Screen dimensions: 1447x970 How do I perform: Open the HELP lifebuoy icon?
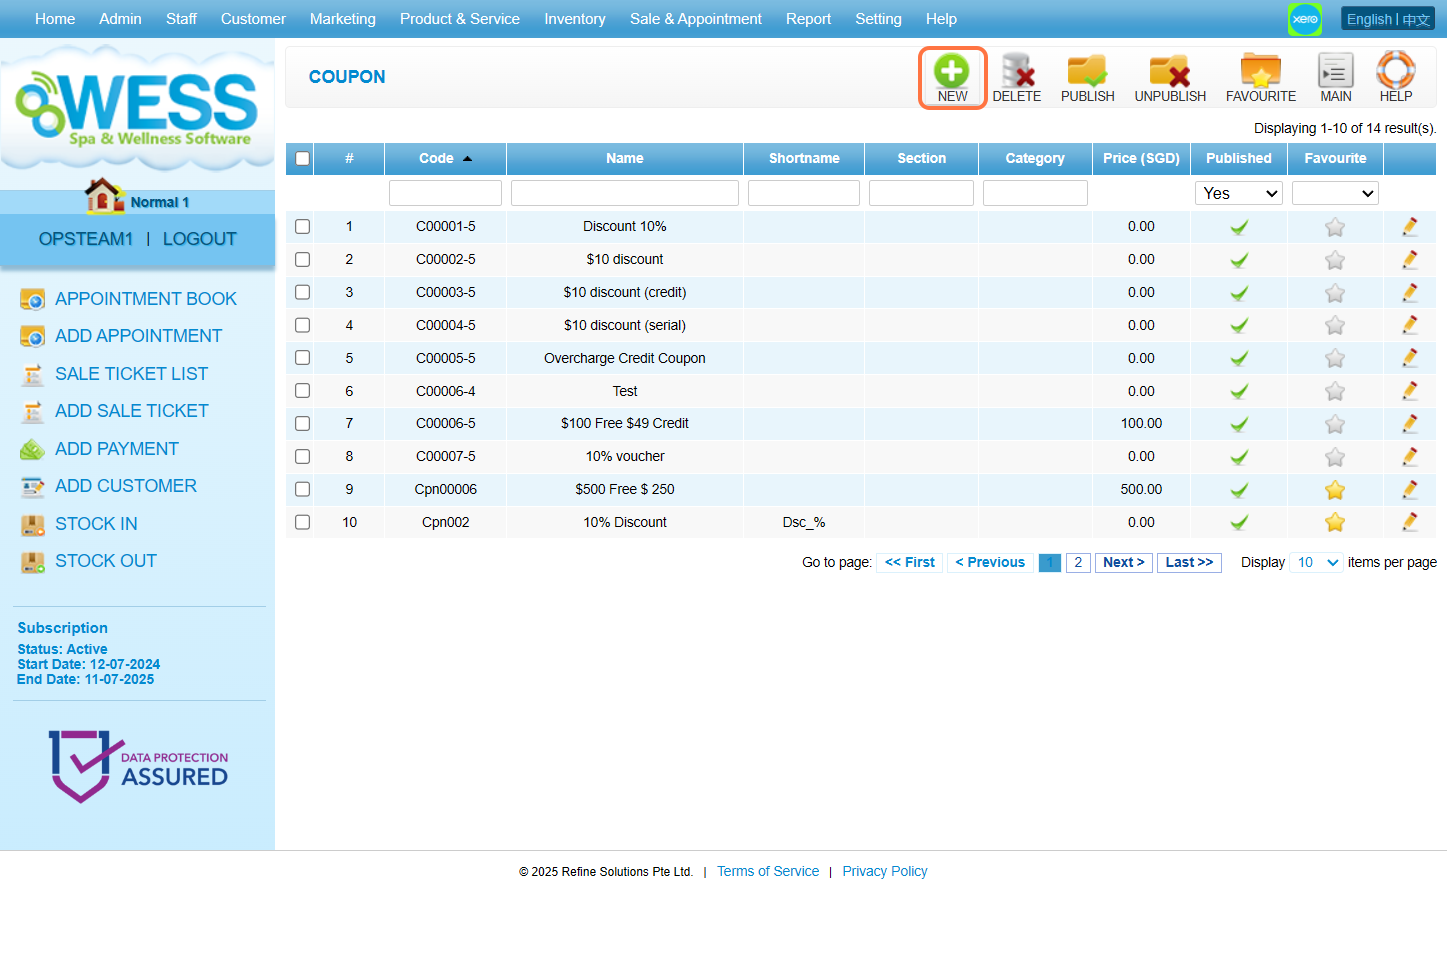1395,73
